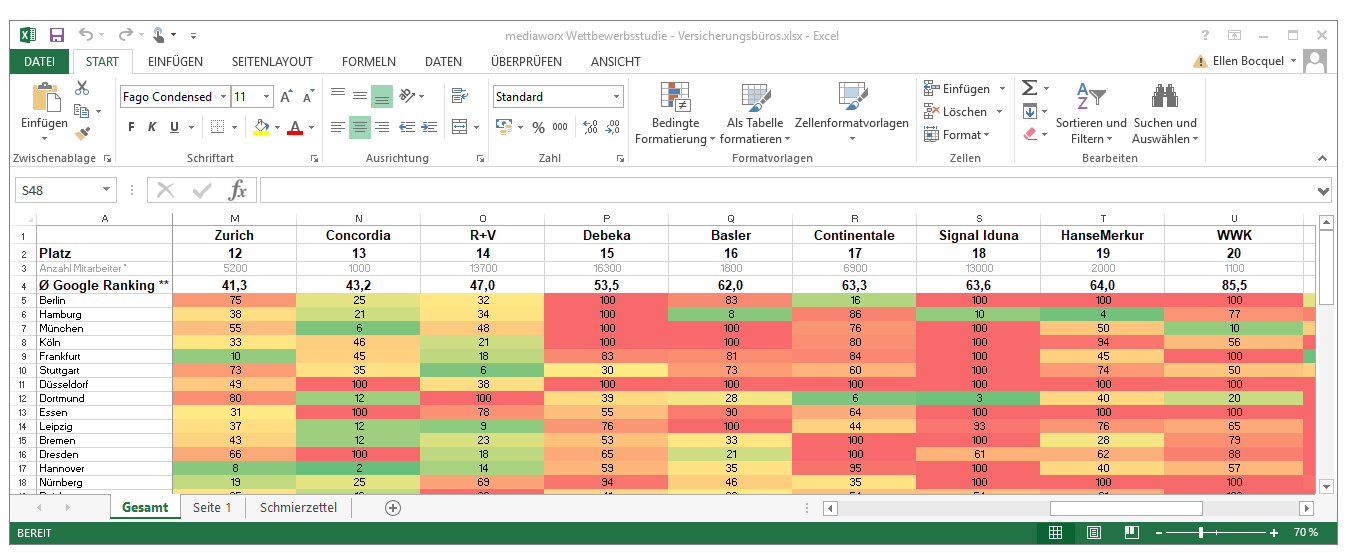Activate the Format Painter brush
The width and height of the screenshot is (1346, 553).
point(82,132)
